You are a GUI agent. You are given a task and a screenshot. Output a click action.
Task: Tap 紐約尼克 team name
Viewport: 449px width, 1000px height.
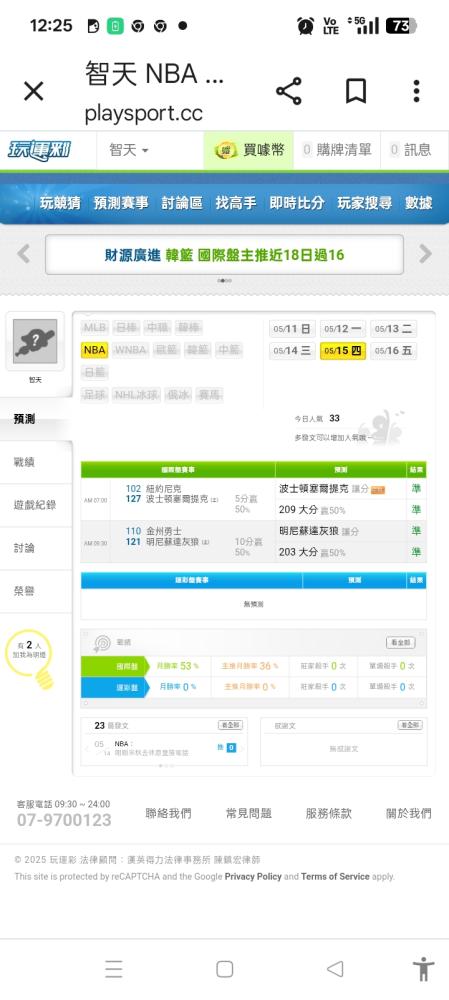pos(163,489)
